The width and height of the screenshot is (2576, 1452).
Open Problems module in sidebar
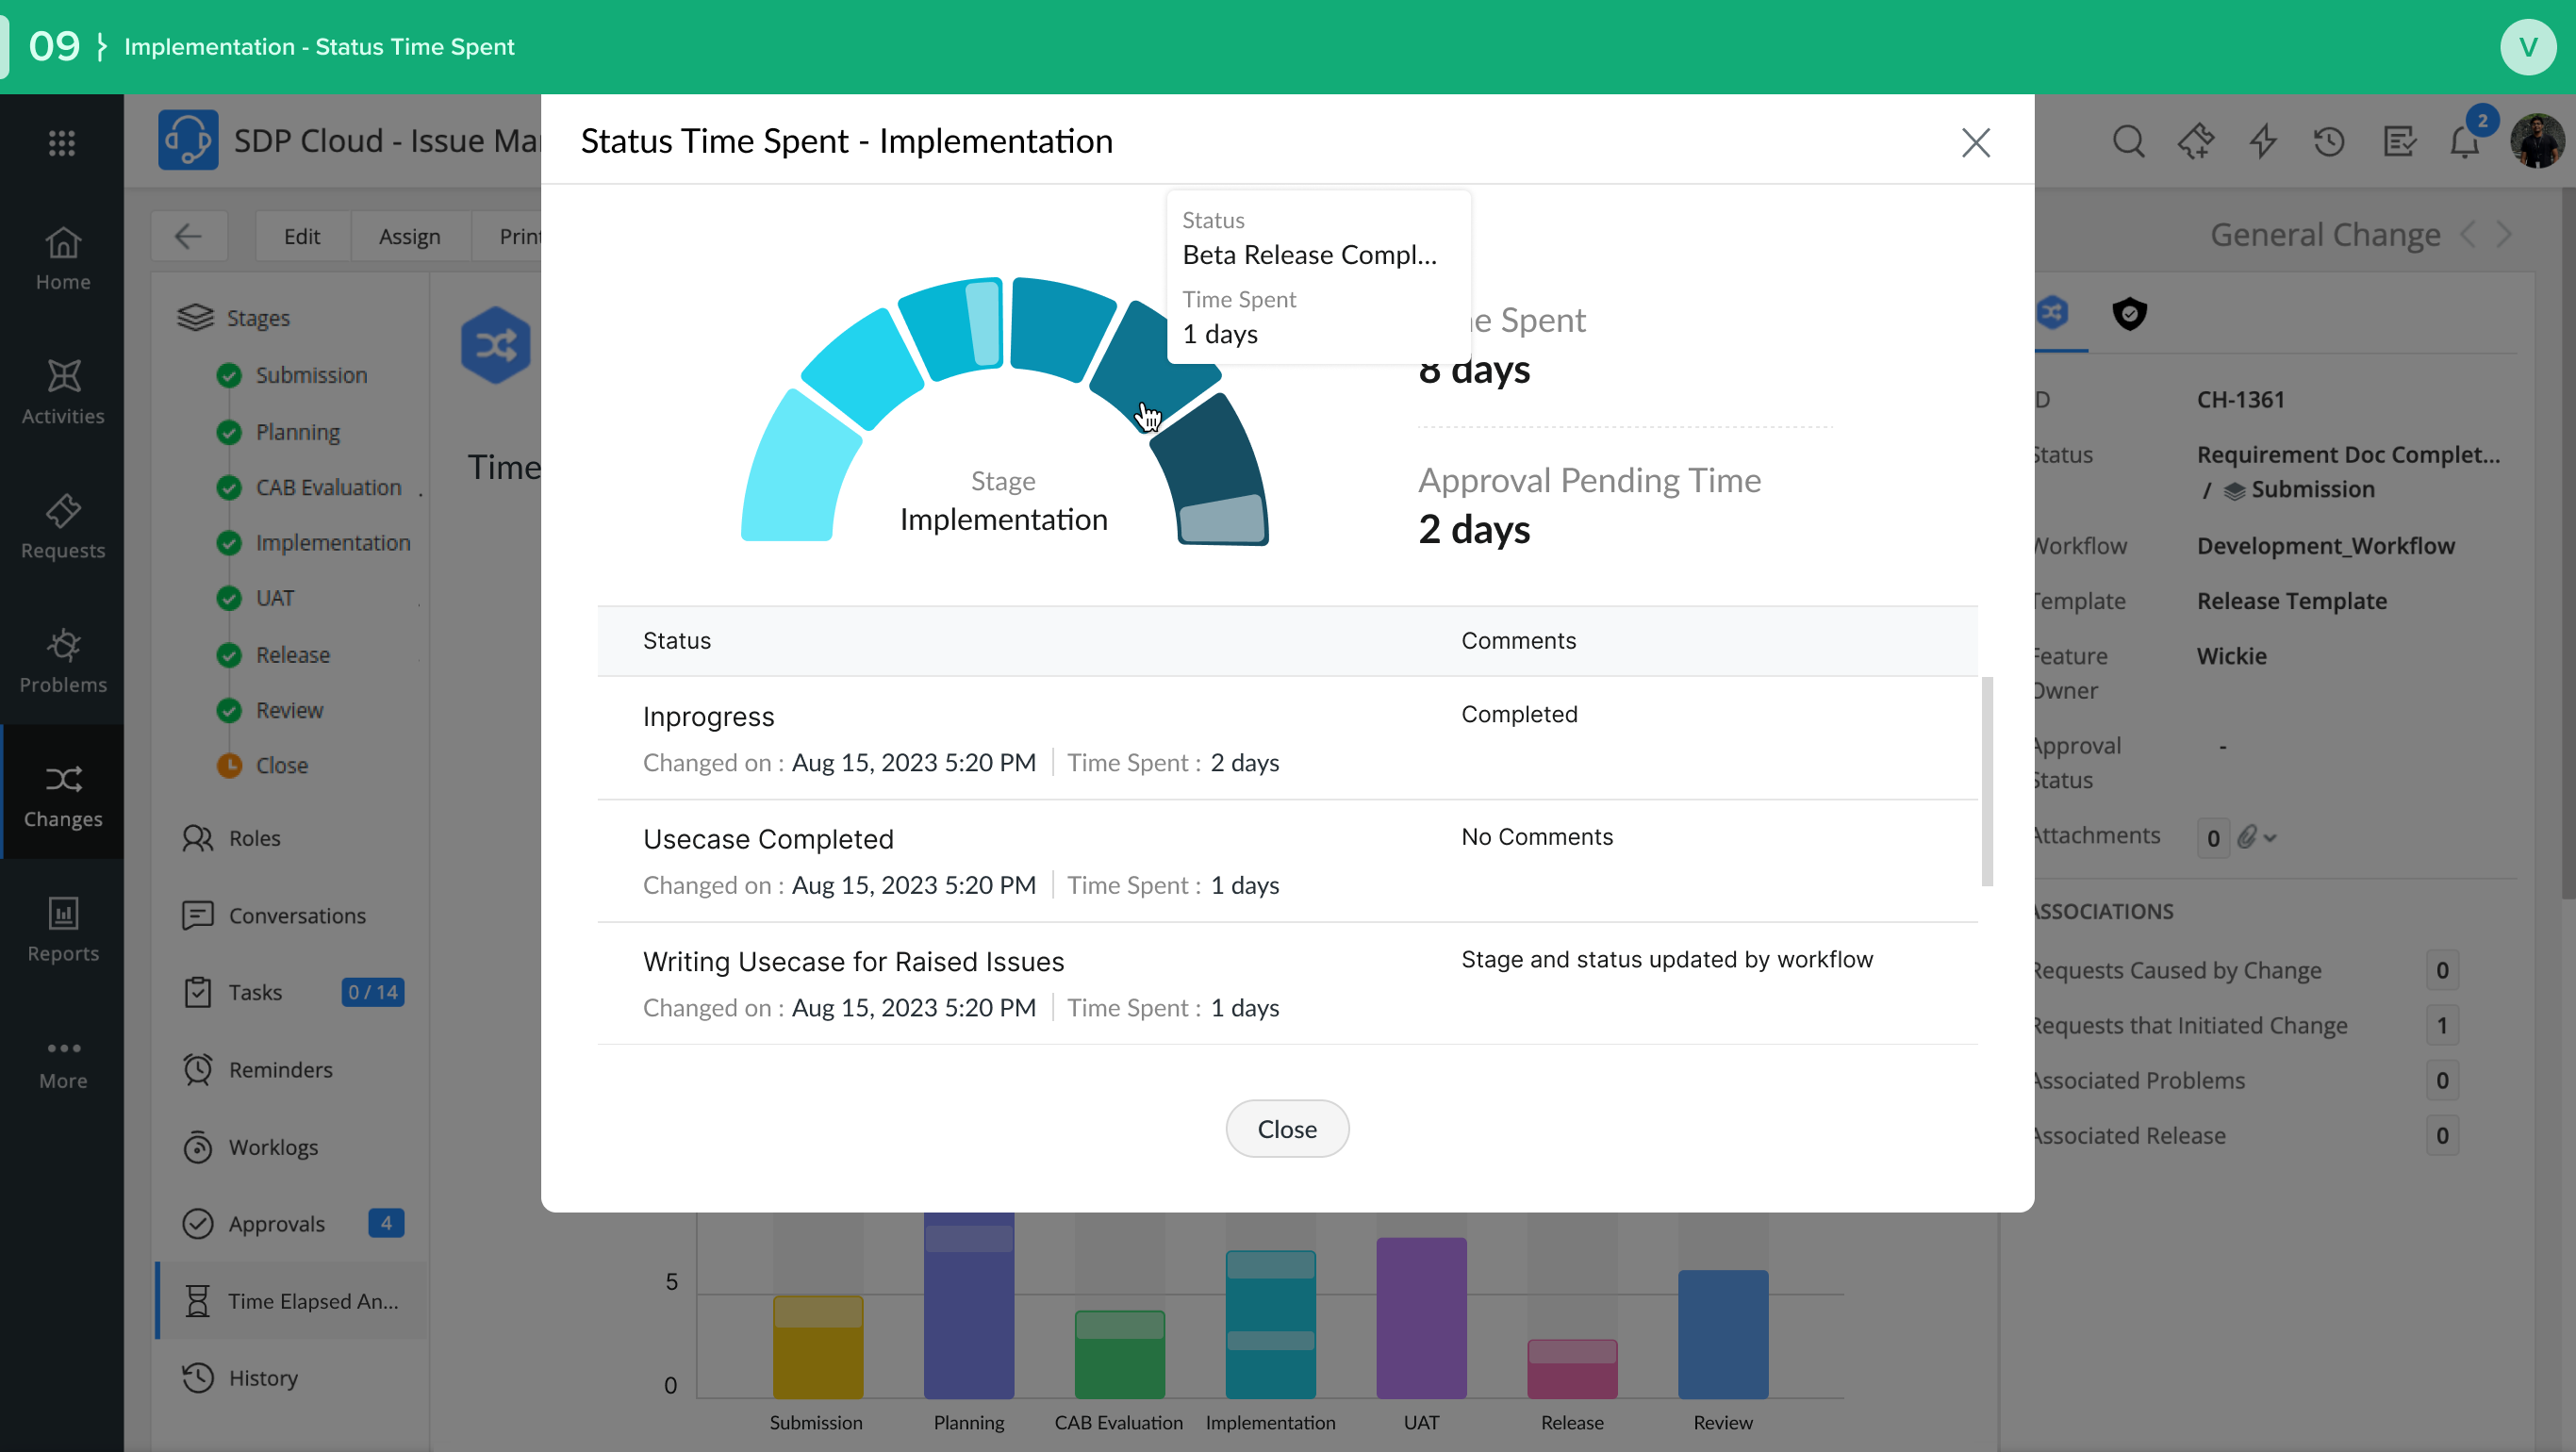(x=62, y=661)
